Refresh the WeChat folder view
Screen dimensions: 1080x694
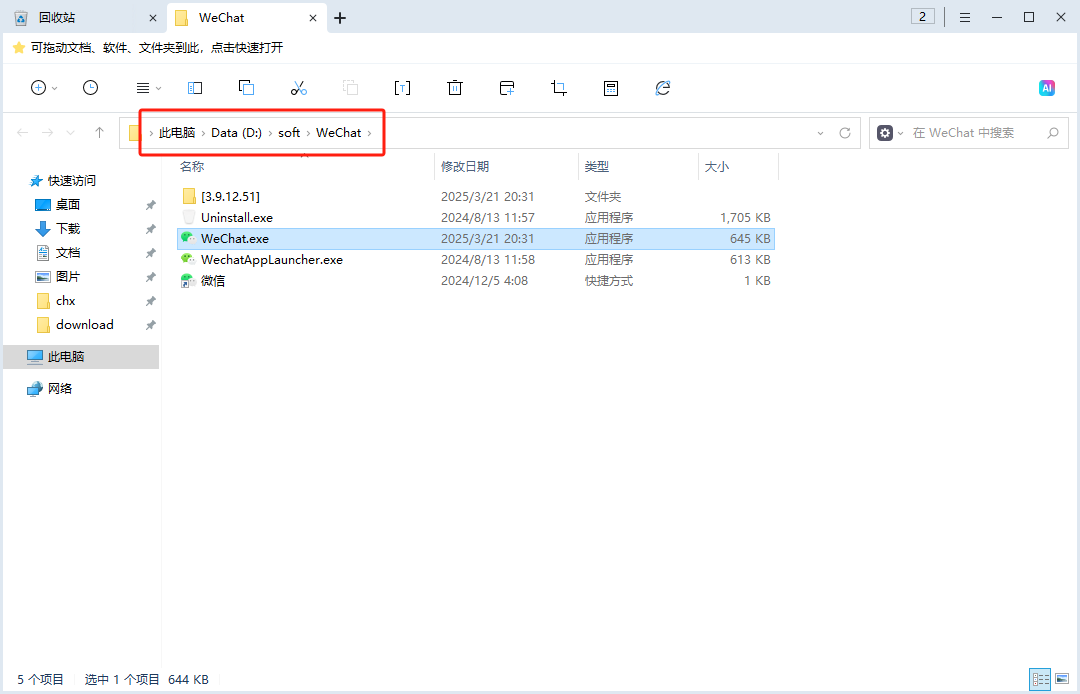[x=845, y=133]
